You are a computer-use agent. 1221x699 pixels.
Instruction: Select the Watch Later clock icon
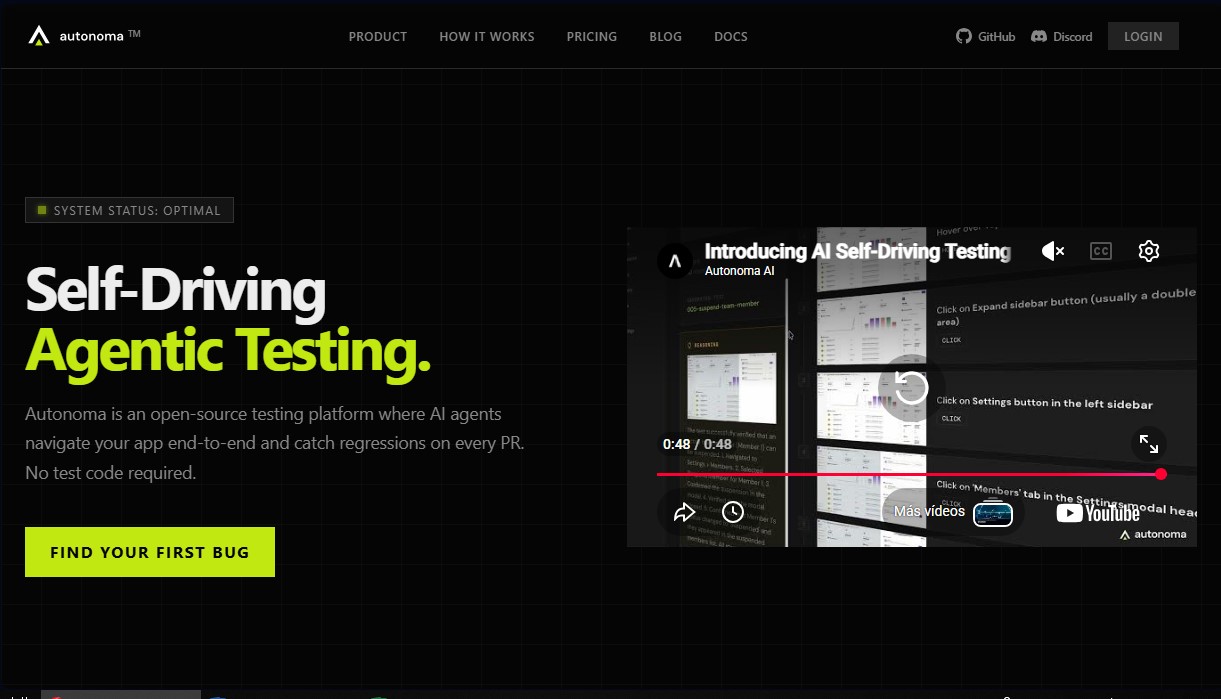click(x=733, y=511)
